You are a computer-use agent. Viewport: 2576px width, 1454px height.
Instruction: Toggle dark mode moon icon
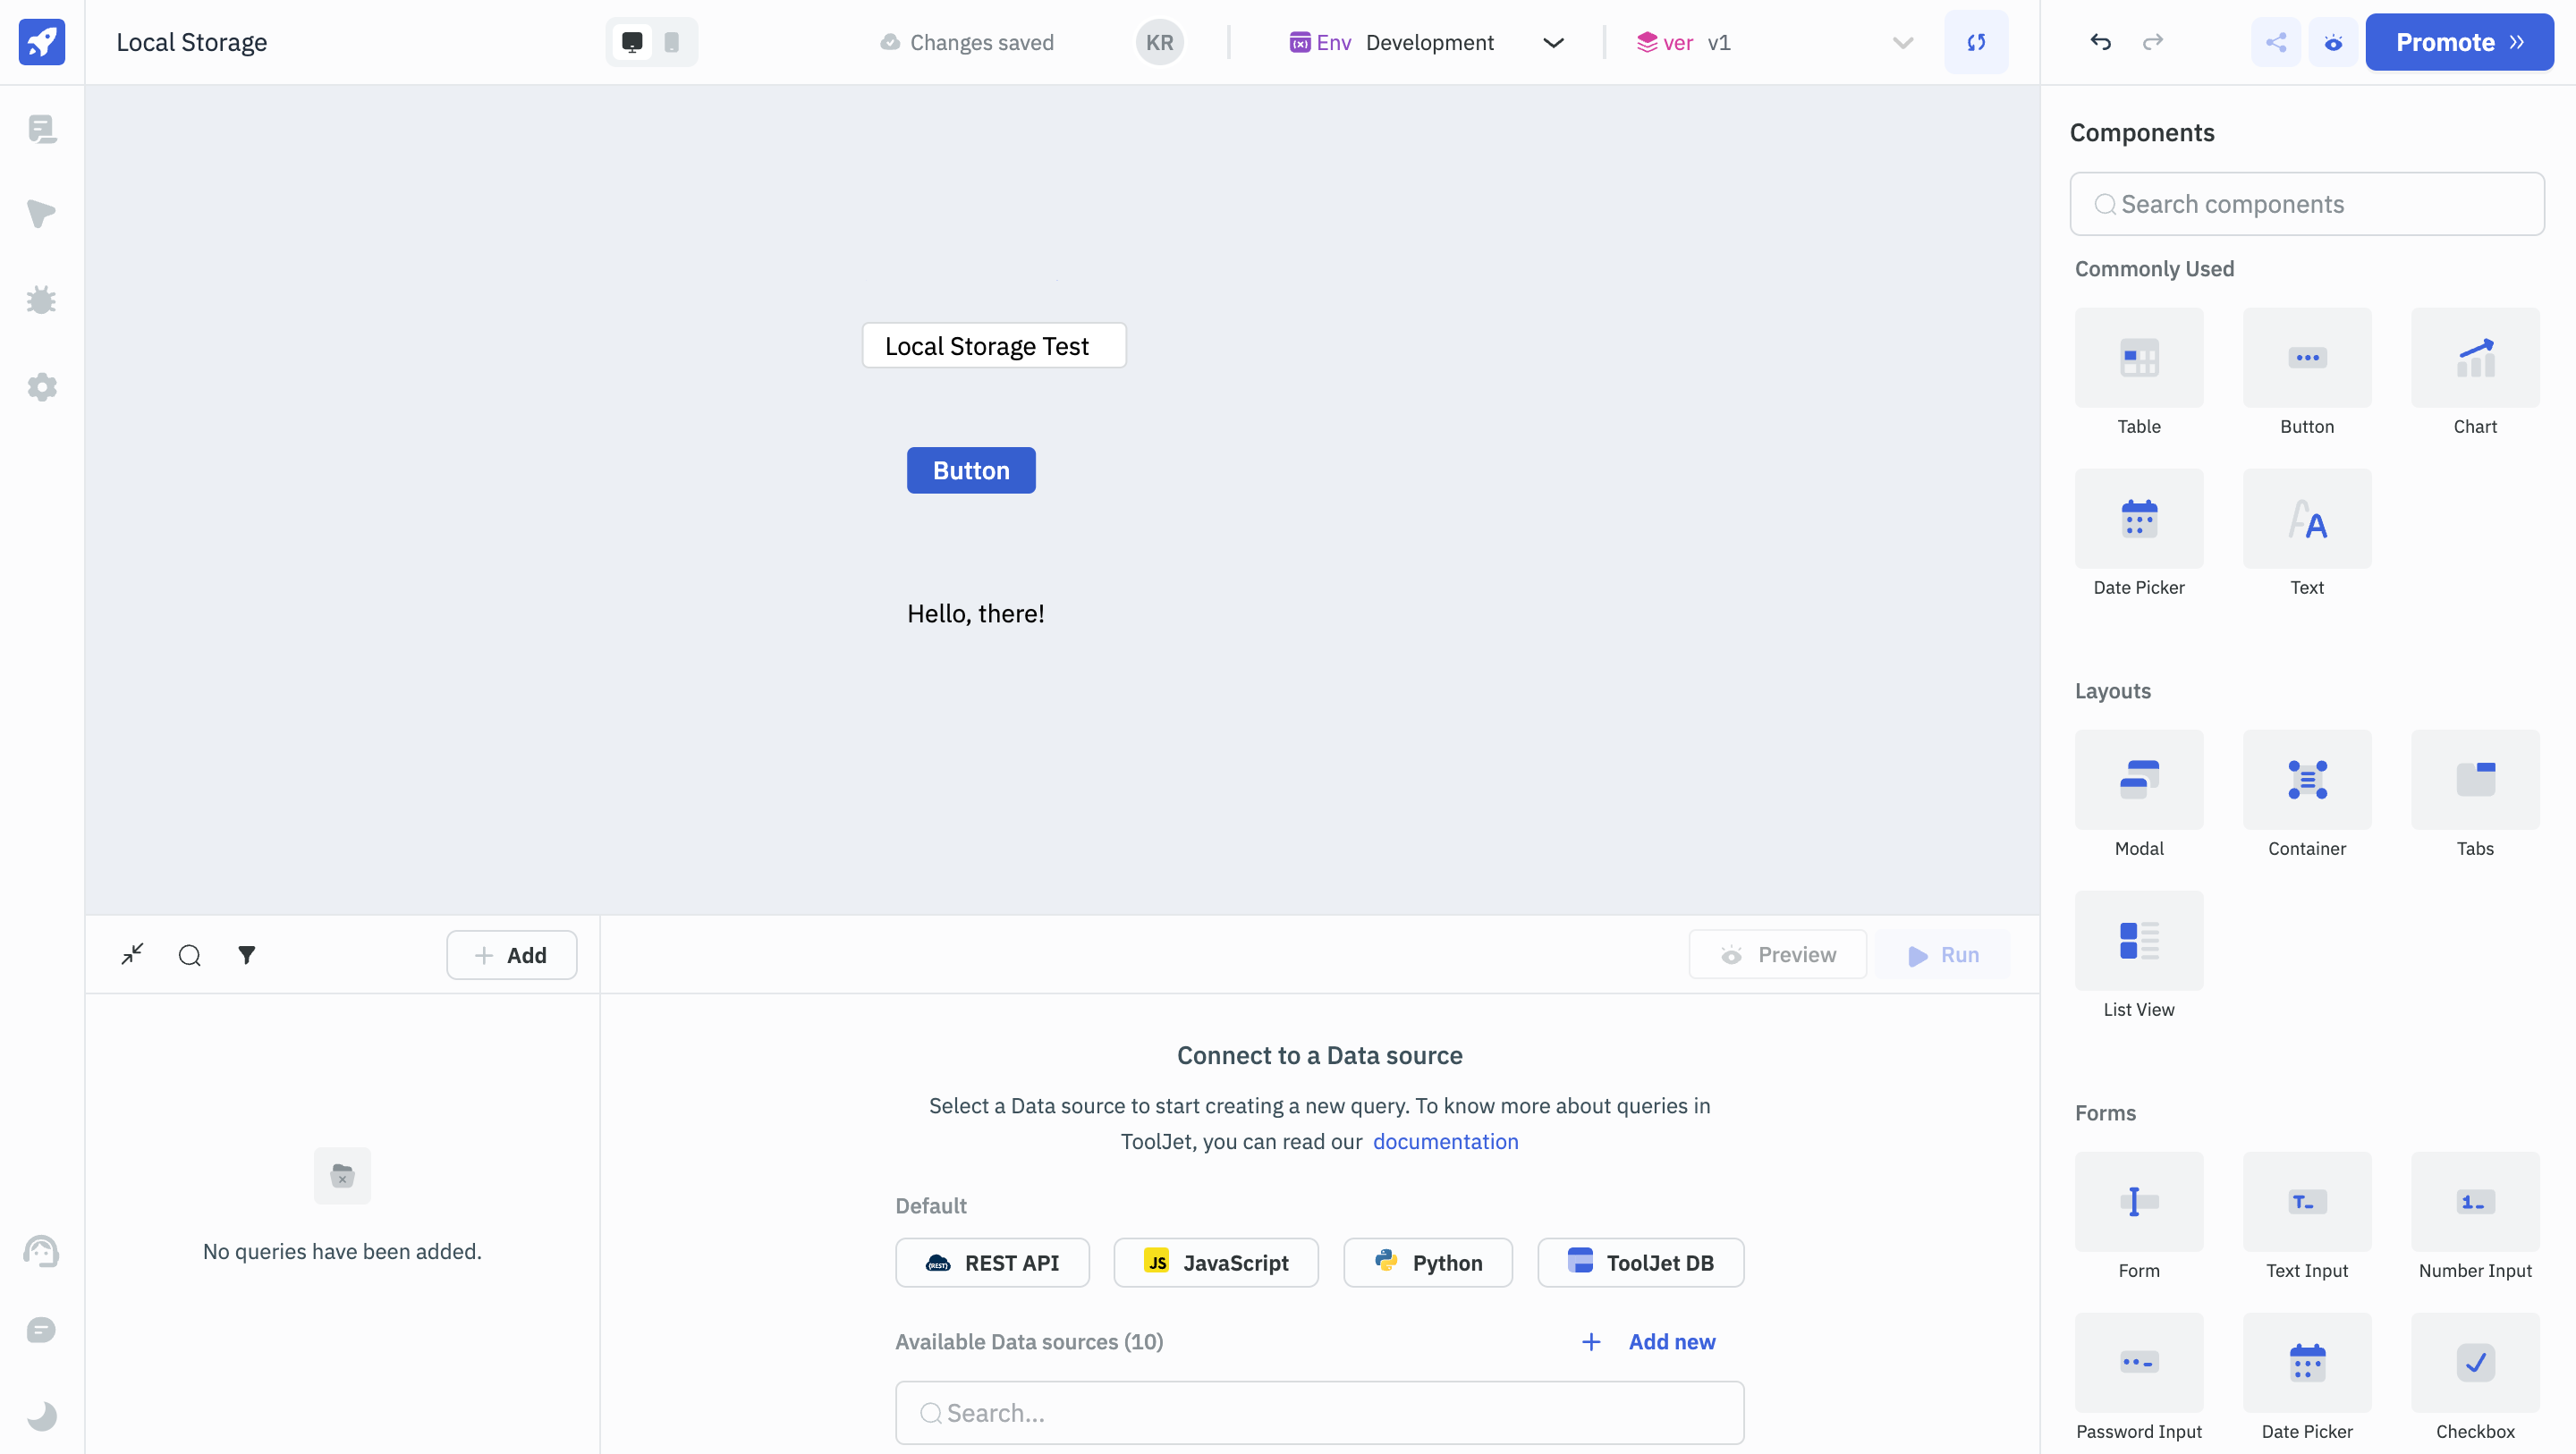tap(42, 1415)
